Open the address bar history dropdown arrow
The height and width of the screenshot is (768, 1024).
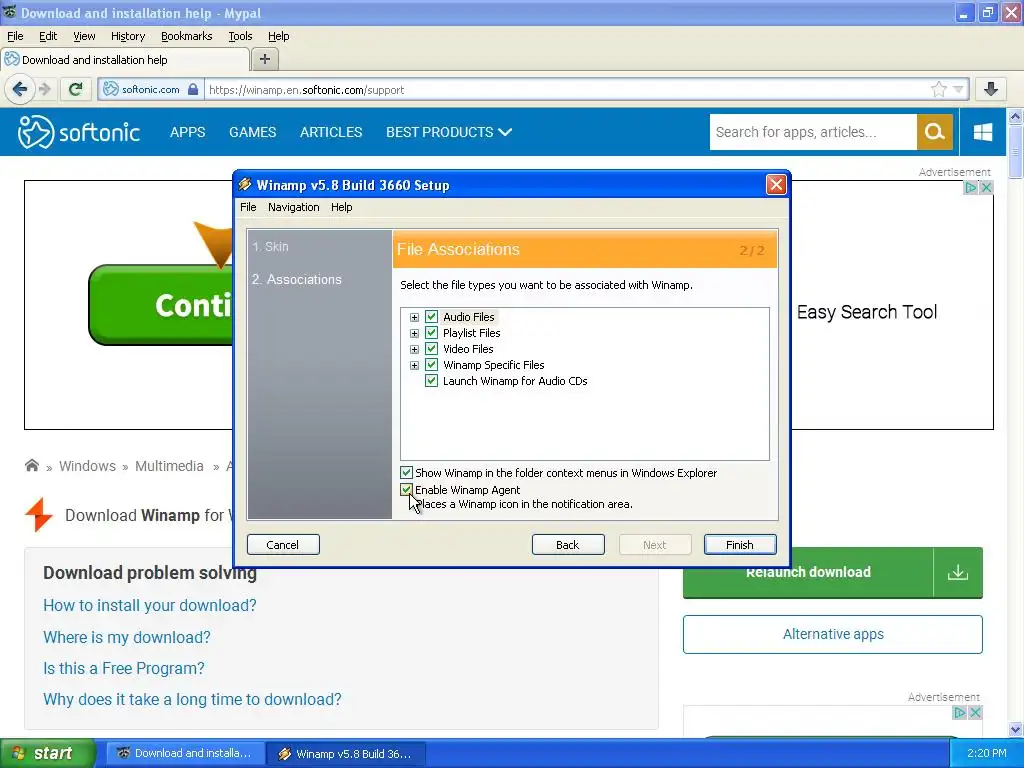pos(958,89)
